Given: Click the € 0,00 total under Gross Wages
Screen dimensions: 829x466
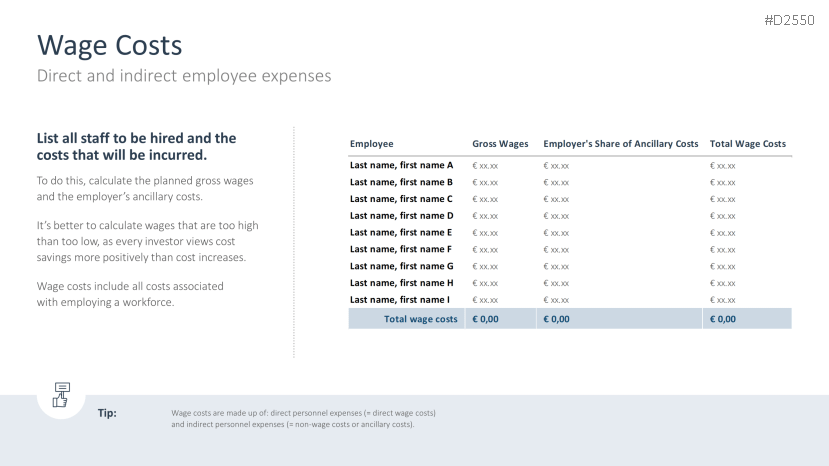Looking at the screenshot, I should [486, 319].
